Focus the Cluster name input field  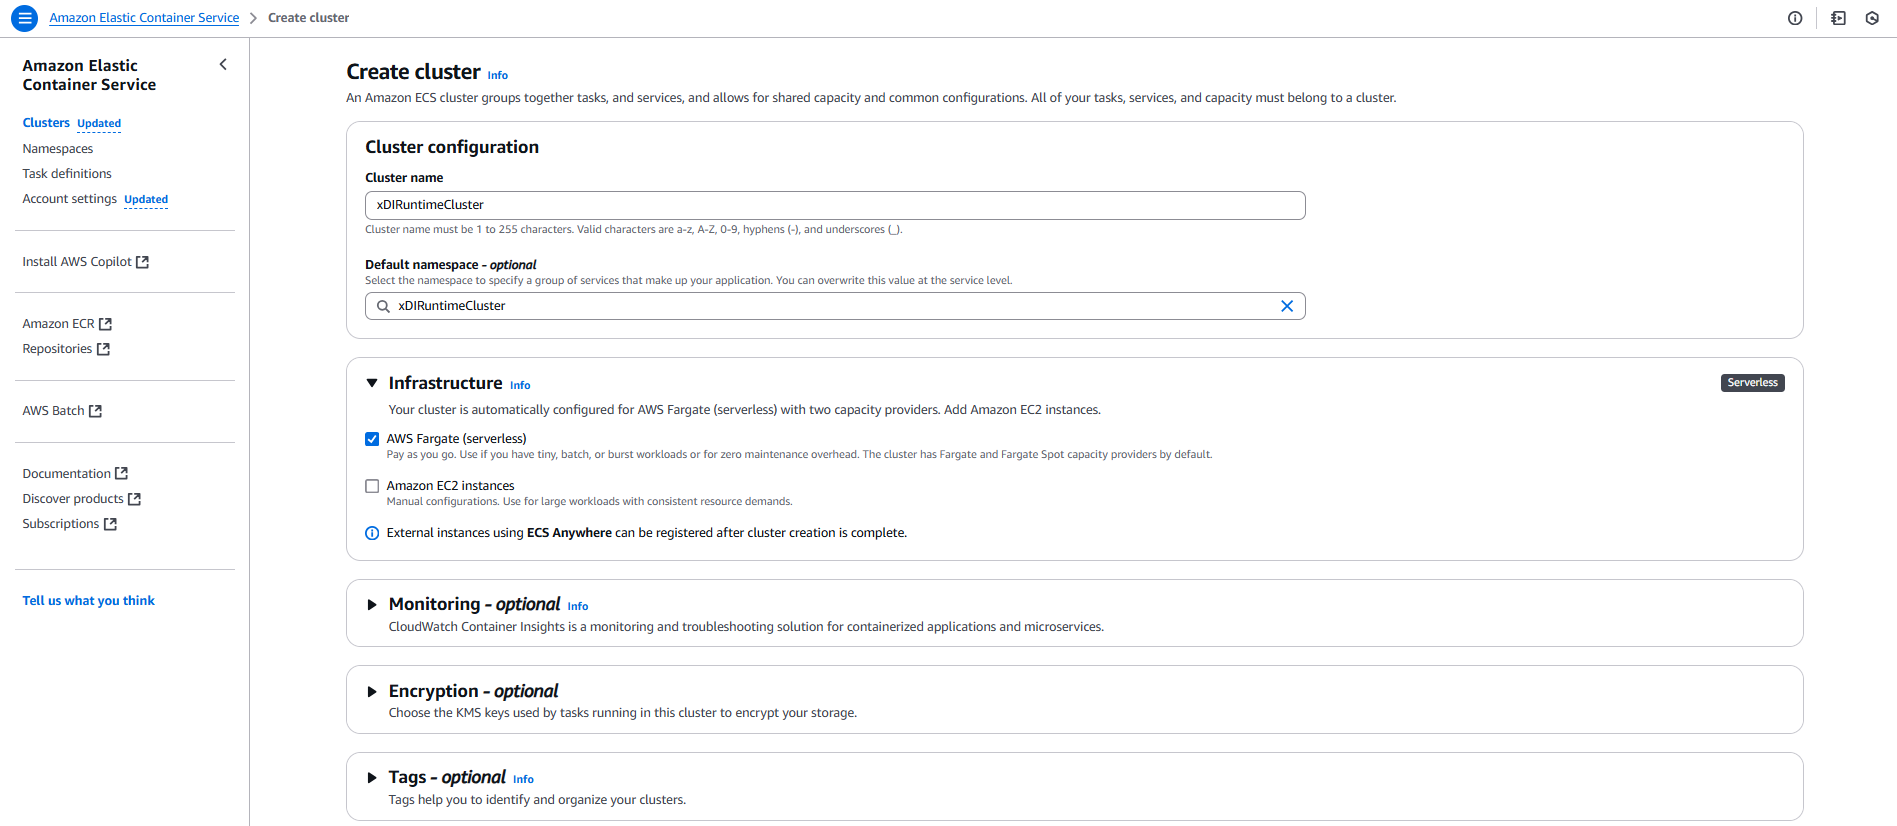click(835, 205)
